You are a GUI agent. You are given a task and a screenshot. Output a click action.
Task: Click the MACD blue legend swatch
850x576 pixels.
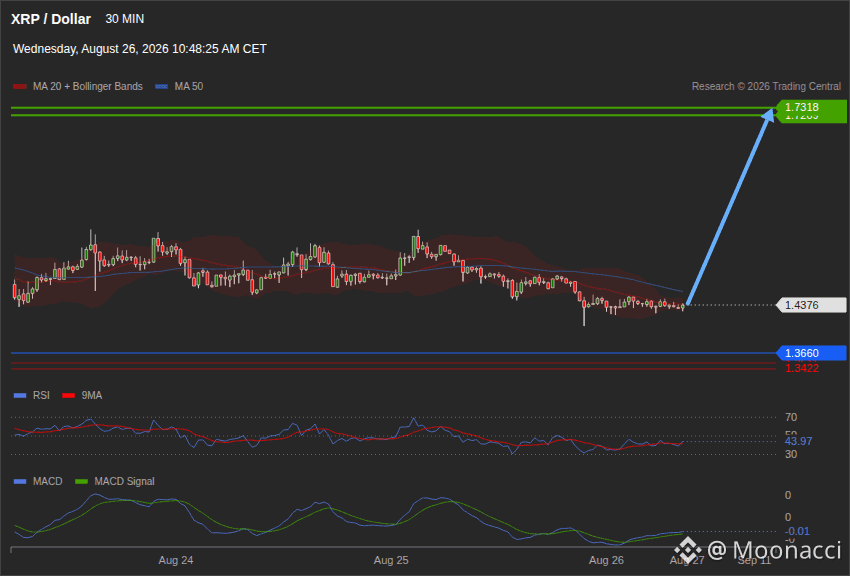click(x=20, y=482)
